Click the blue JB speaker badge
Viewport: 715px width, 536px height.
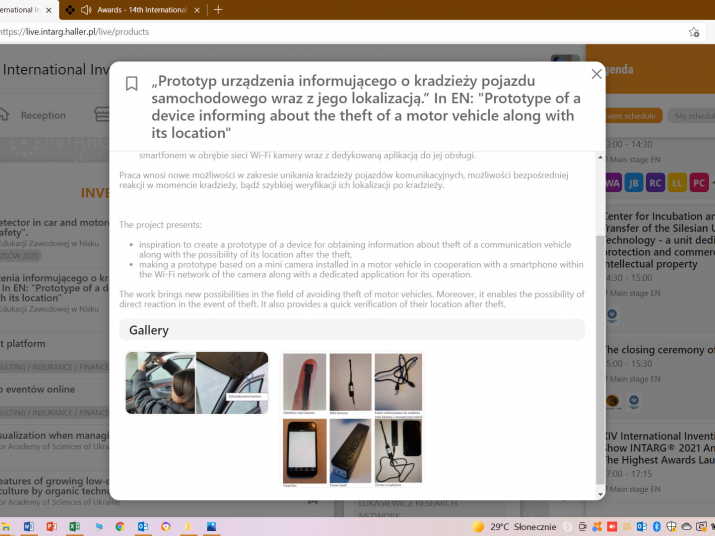click(633, 183)
